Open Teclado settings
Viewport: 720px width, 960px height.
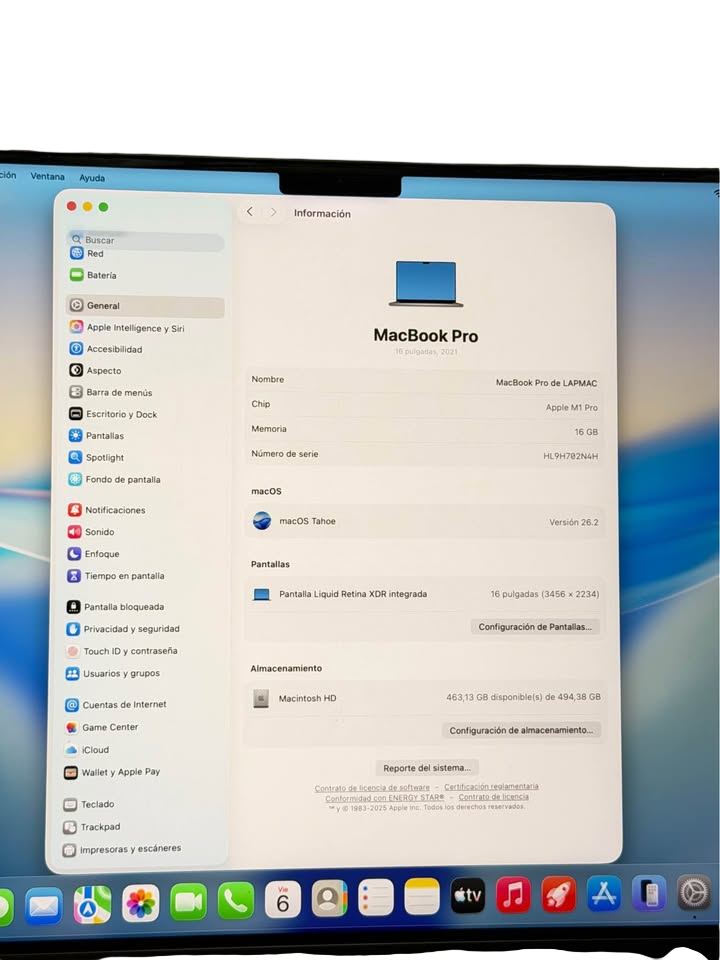[x=89, y=804]
